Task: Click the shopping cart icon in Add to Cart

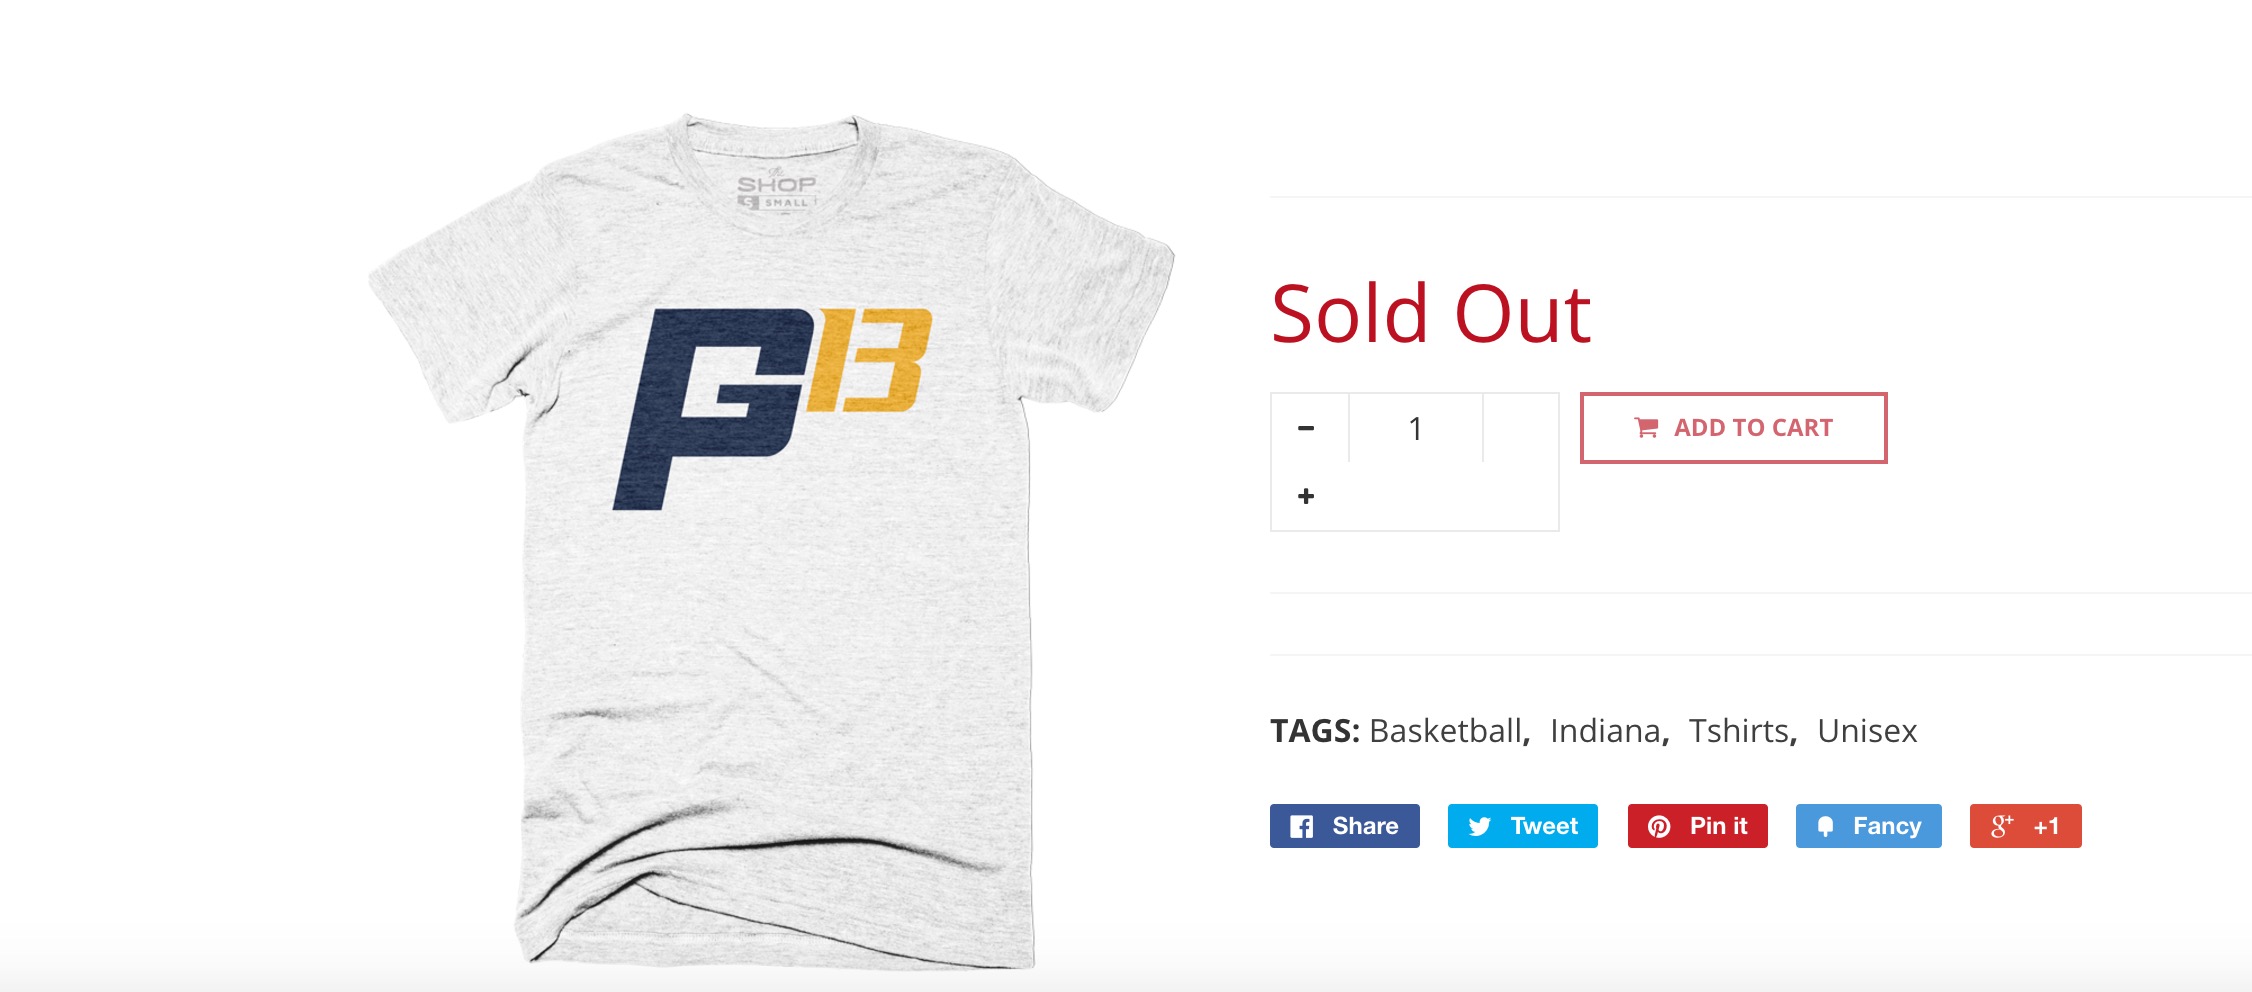Action: click(1646, 428)
